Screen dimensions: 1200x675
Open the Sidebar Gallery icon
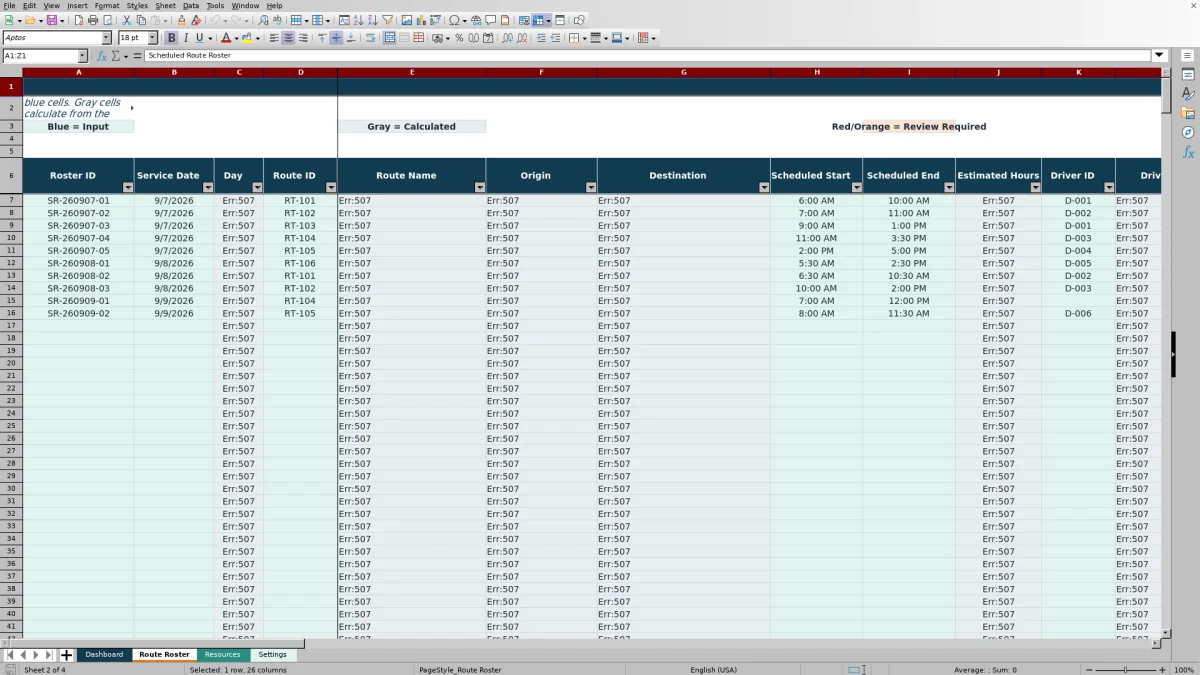[1188, 113]
